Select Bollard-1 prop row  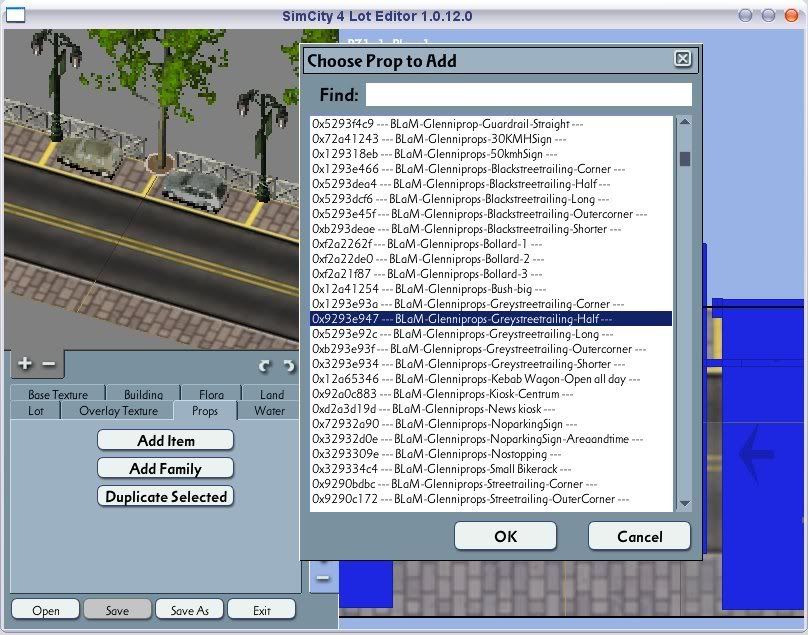[x=492, y=244]
